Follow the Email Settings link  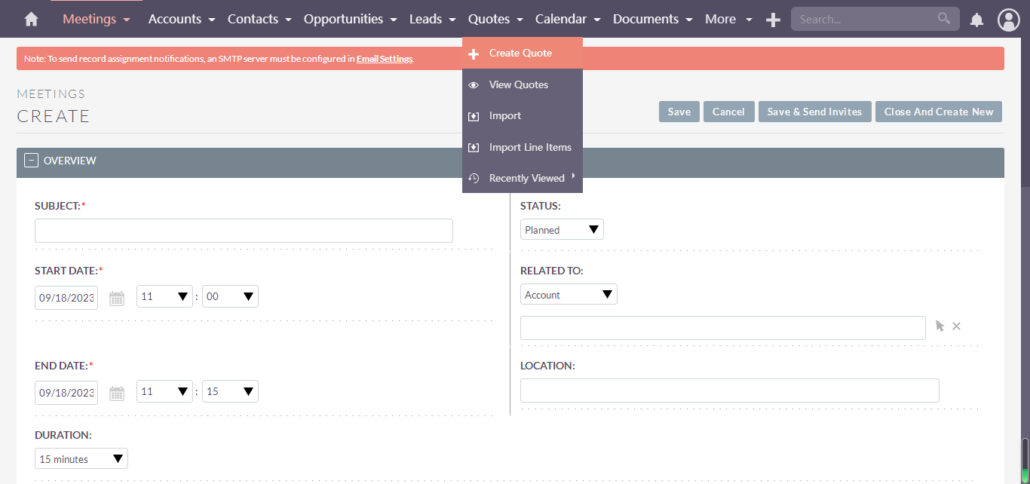(x=384, y=59)
